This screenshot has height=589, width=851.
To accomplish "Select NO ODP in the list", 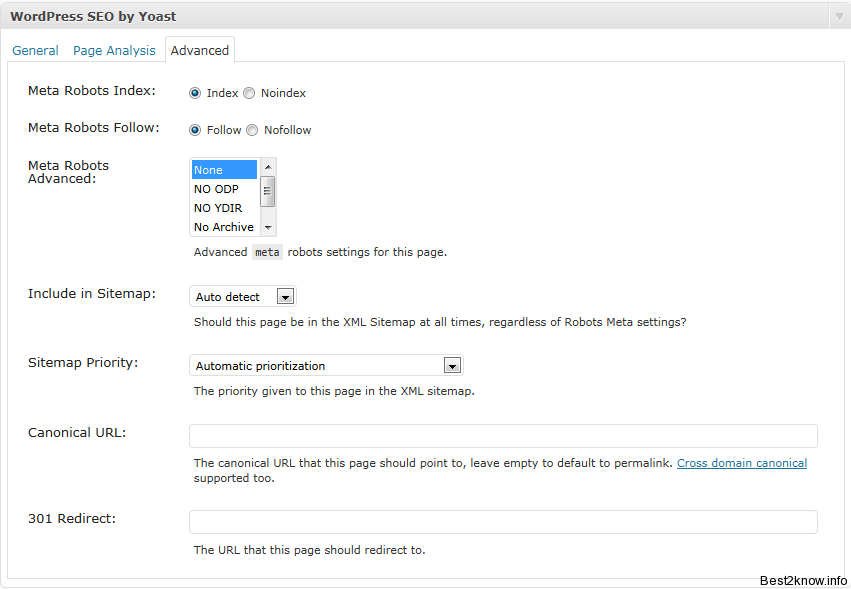I will [224, 189].
